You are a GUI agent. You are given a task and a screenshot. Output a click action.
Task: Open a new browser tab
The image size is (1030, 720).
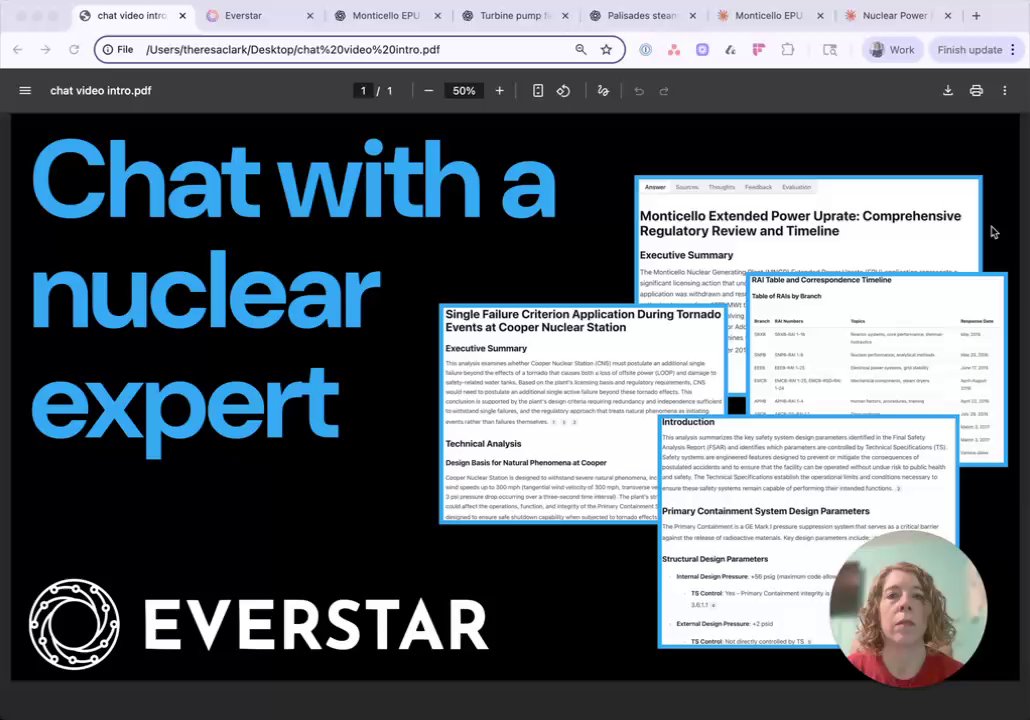click(x=976, y=16)
